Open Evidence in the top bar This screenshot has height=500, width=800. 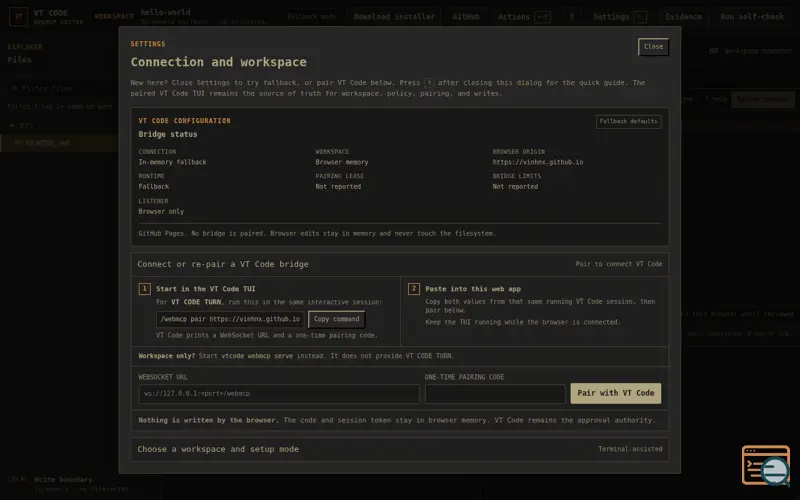pyautogui.click(x=683, y=17)
